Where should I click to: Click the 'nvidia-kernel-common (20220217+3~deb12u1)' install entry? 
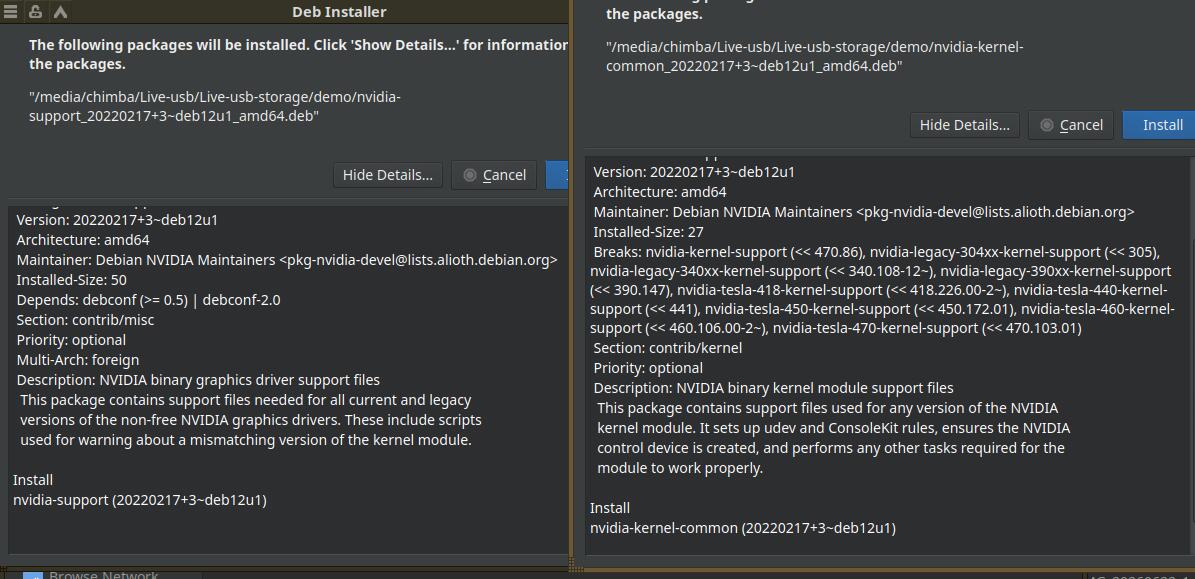point(743,528)
